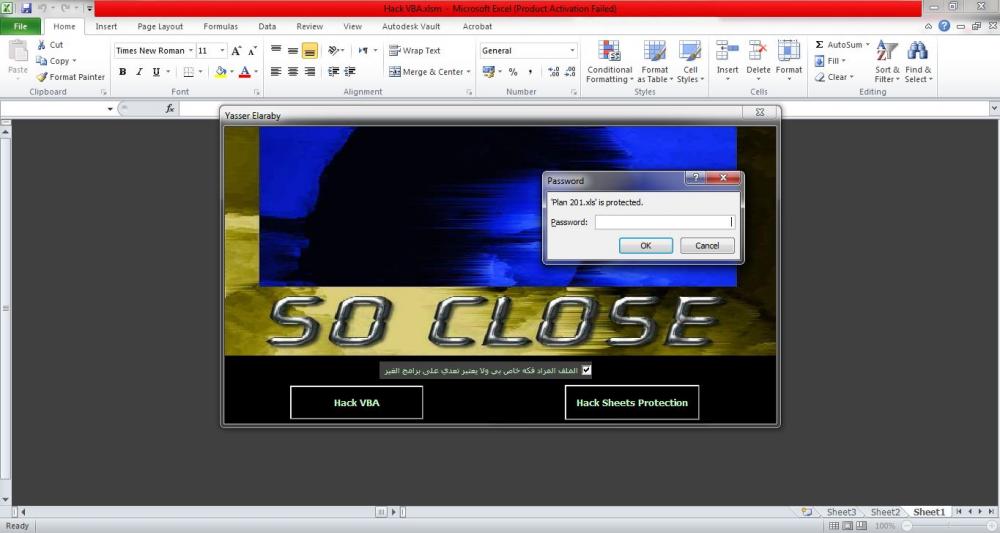1000x533 pixels.
Task: Open Fill Color dropdown arrow
Action: tap(232, 71)
